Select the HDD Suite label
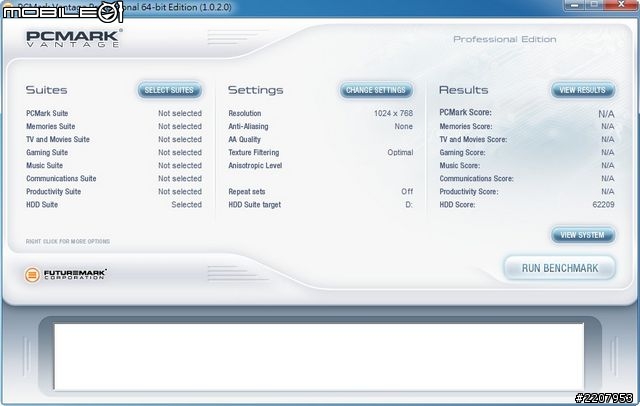 click(x=42, y=205)
